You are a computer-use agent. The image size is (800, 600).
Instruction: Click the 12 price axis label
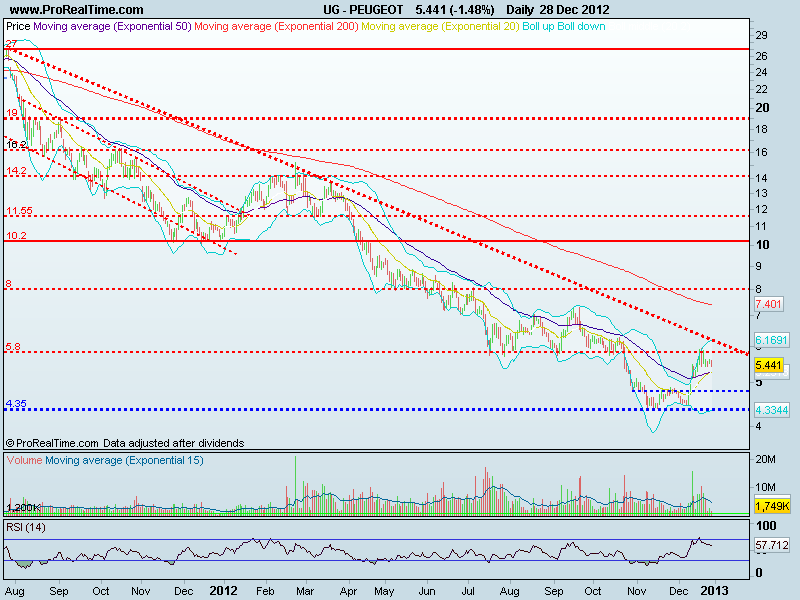coord(761,209)
